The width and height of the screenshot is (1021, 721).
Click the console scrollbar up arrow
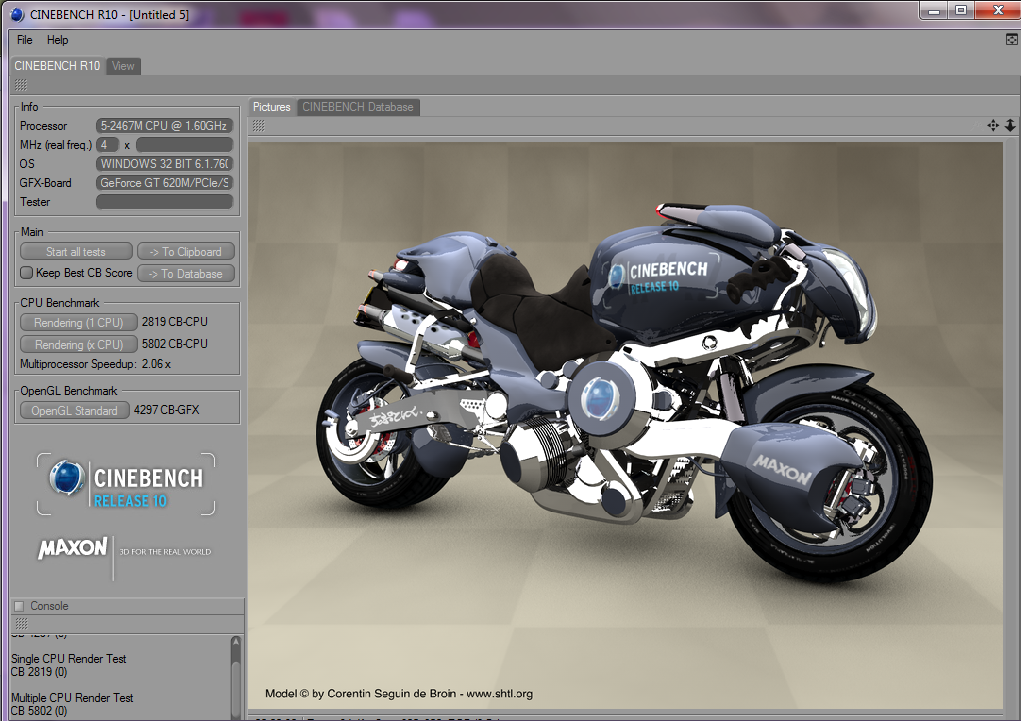point(236,642)
